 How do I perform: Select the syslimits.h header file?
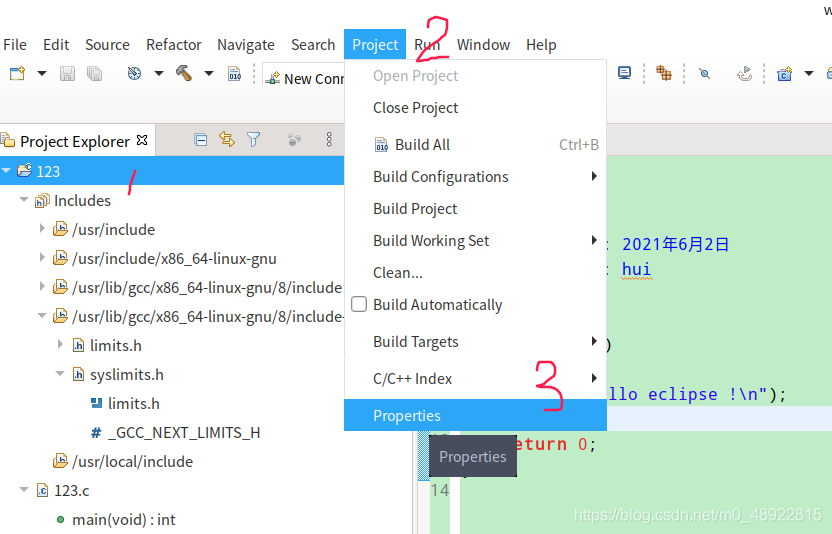(x=126, y=375)
